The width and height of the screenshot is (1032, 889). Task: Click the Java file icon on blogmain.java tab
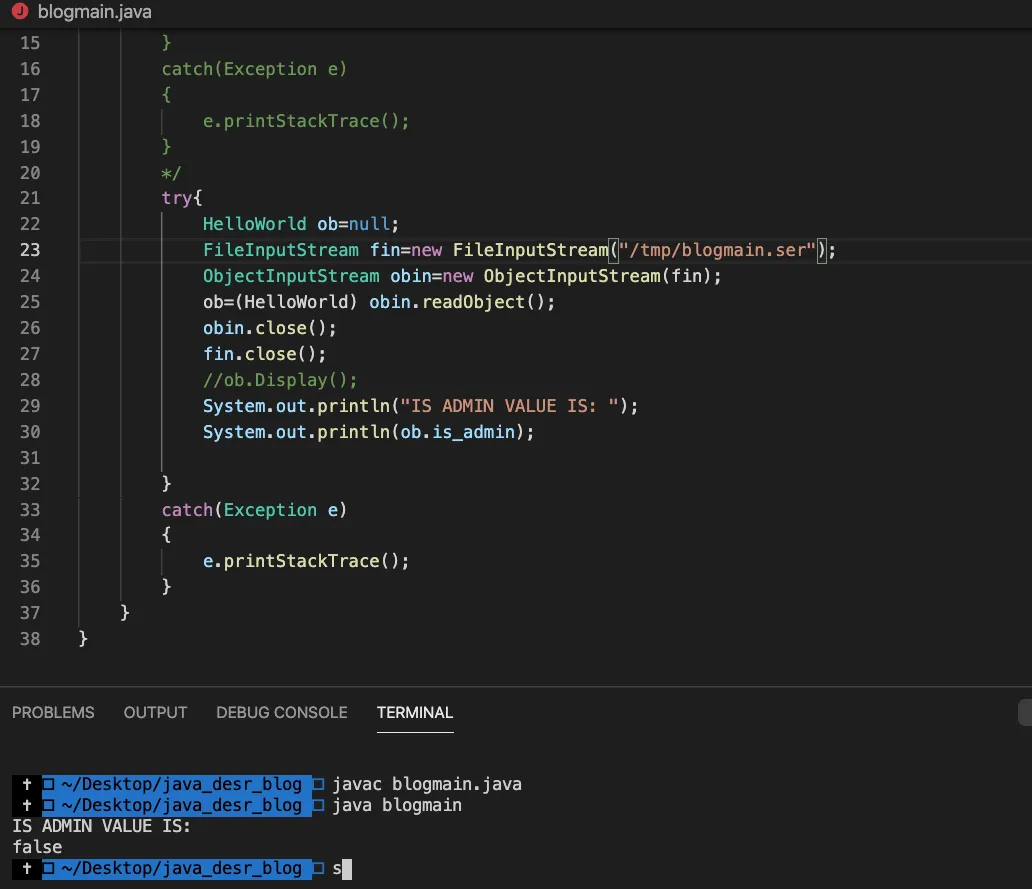20,11
